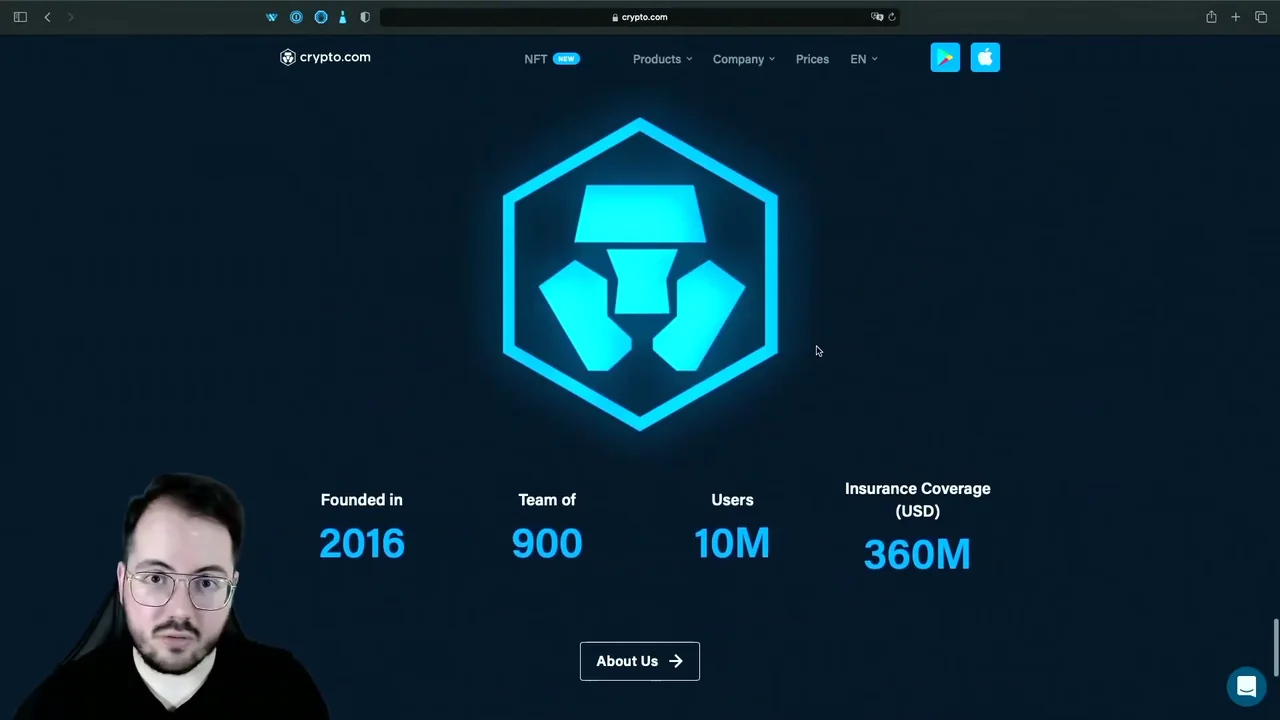This screenshot has height=720, width=1280.
Task: Click the glowing hexagon Crypto.com logo
Action: 640,274
